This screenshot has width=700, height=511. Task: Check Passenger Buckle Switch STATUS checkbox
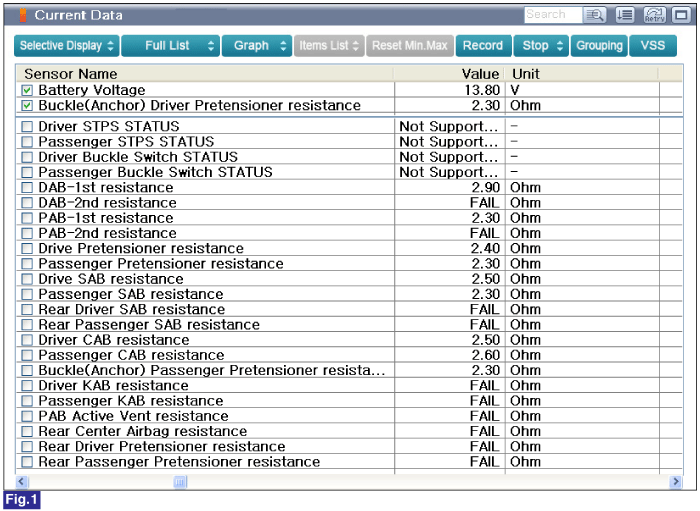click(27, 172)
